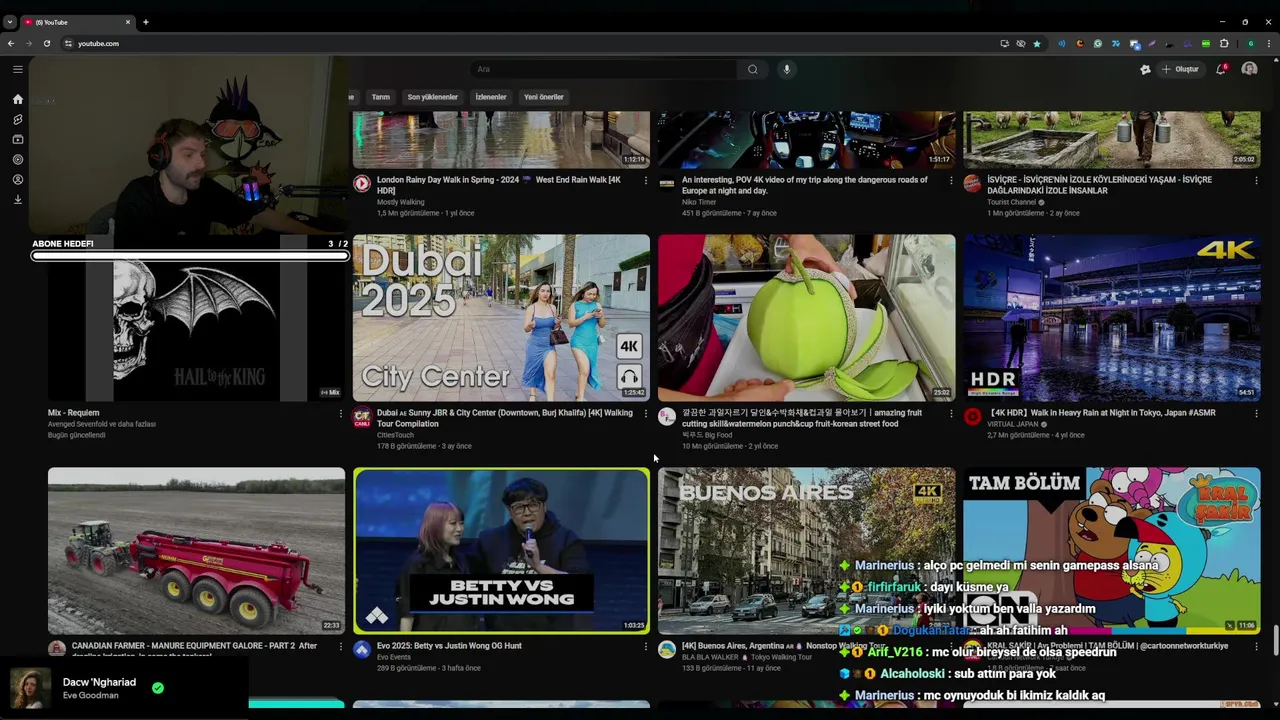The height and width of the screenshot is (720, 1280).
Task: Open VIRTUAL JAPAN channel avatar
Action: [972, 416]
